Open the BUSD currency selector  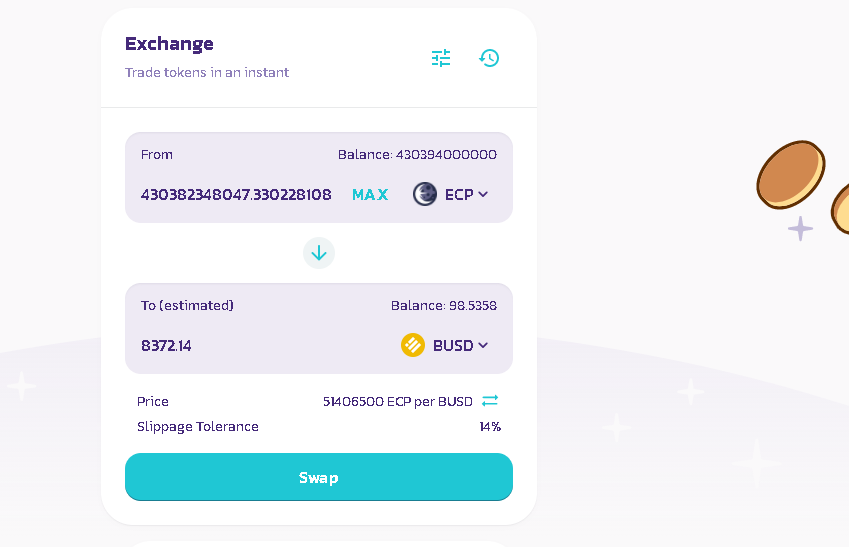tap(445, 345)
